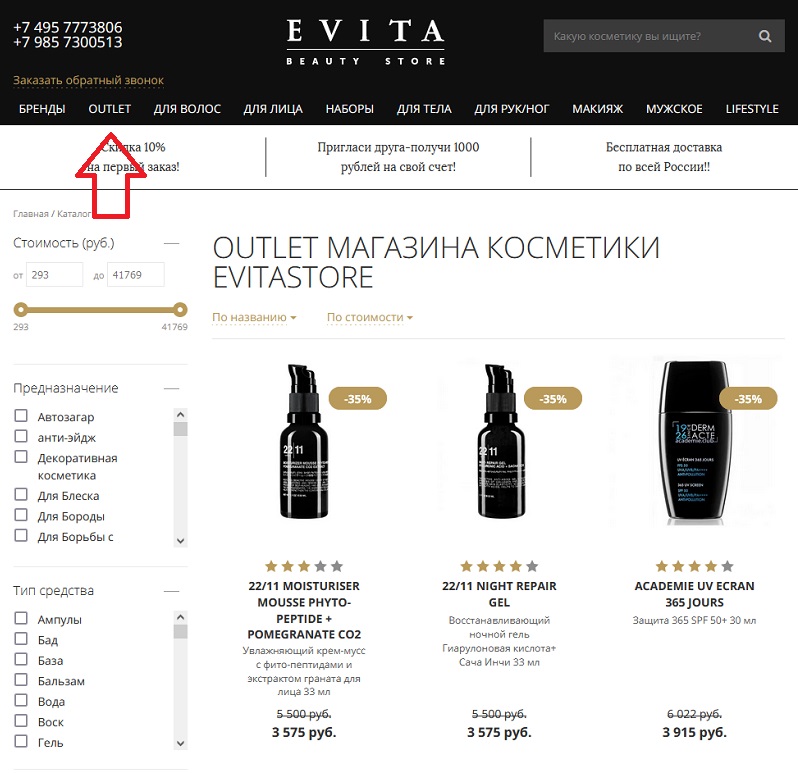Click the star rating of 22/11 Night Repair Gel
798x773 pixels.
(499, 566)
